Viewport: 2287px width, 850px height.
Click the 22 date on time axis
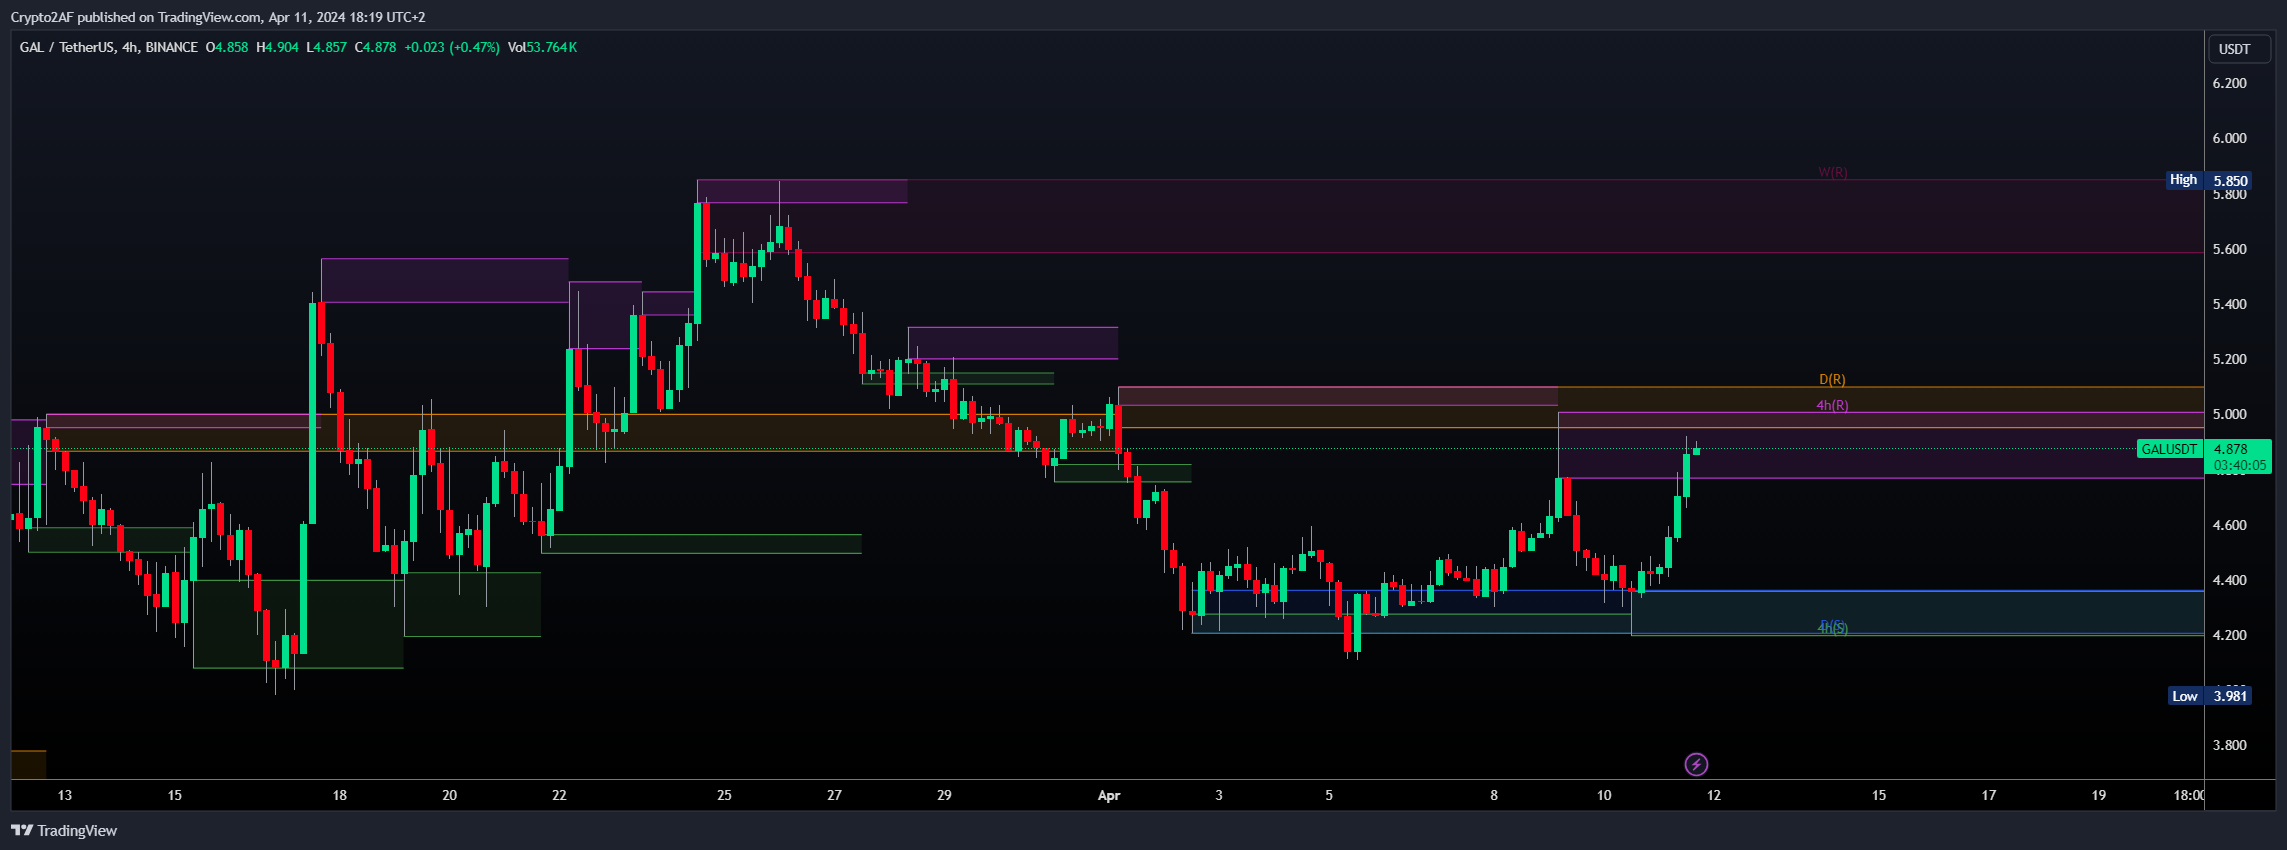pyautogui.click(x=560, y=796)
